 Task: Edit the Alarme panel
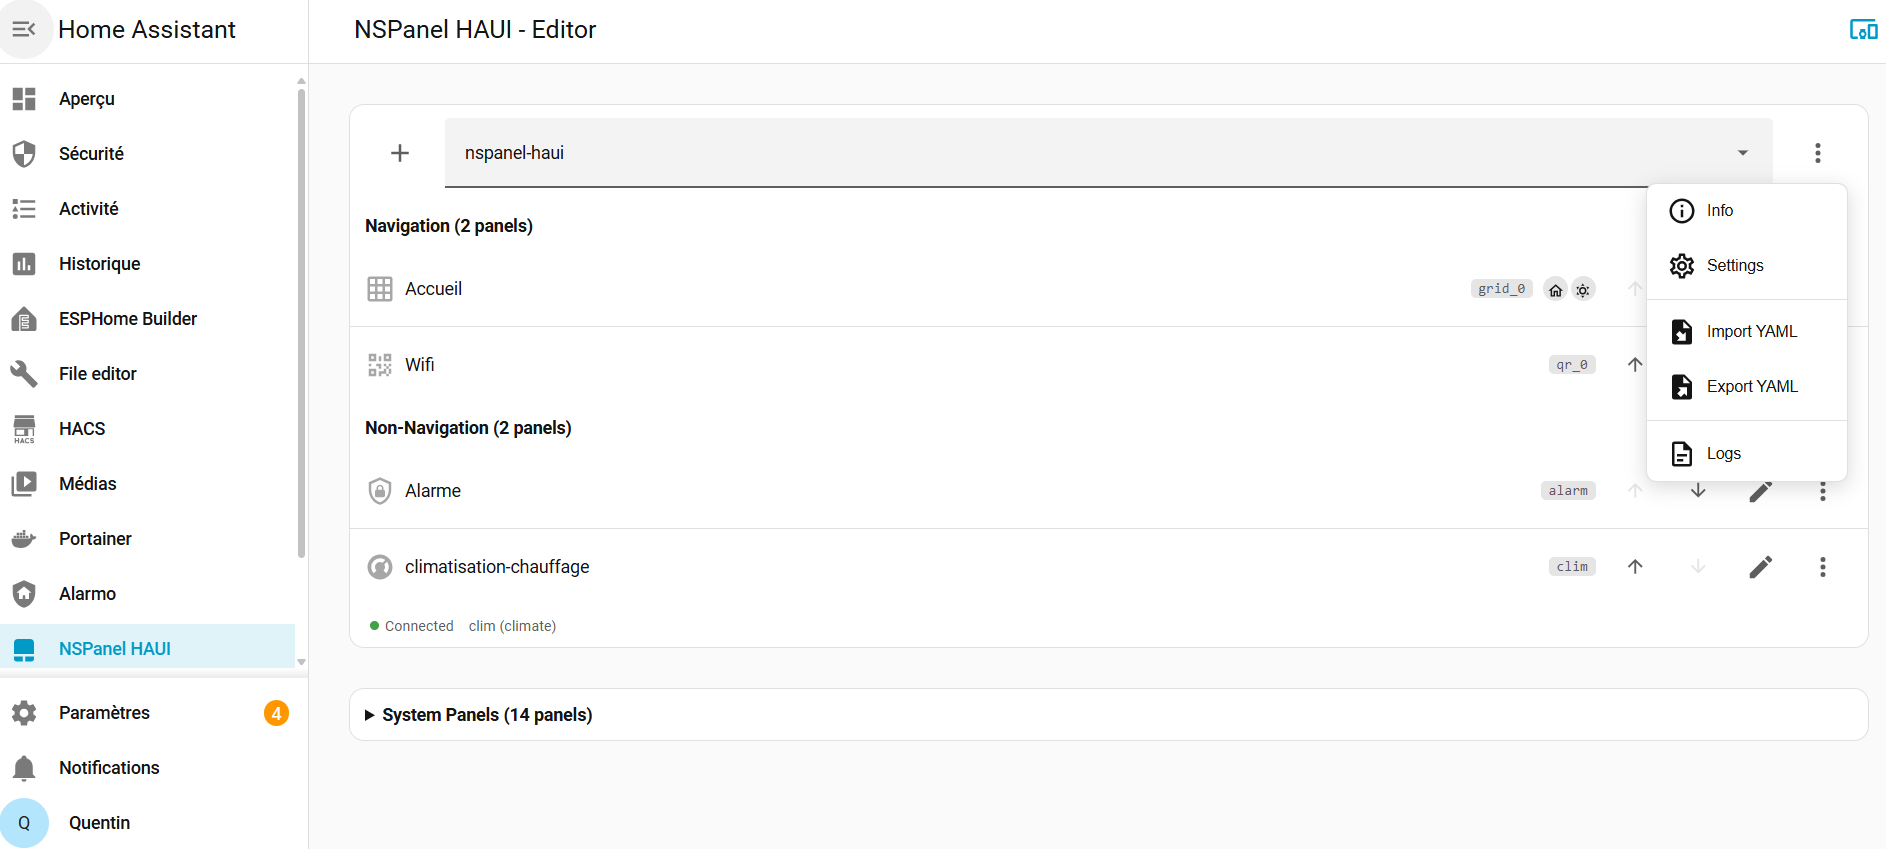1761,491
